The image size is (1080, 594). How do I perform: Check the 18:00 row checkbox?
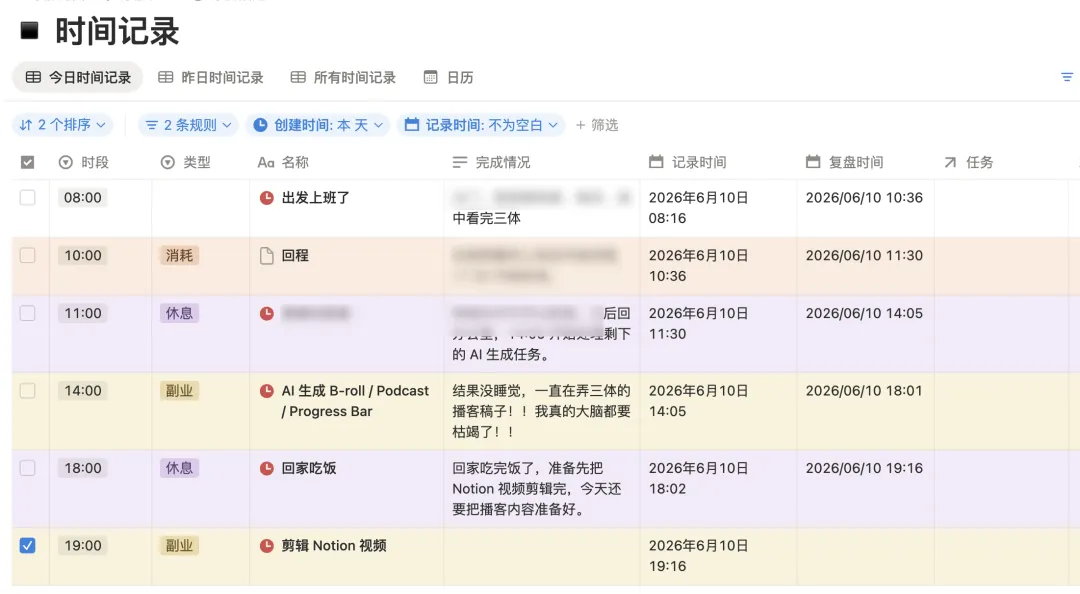click(x=28, y=468)
